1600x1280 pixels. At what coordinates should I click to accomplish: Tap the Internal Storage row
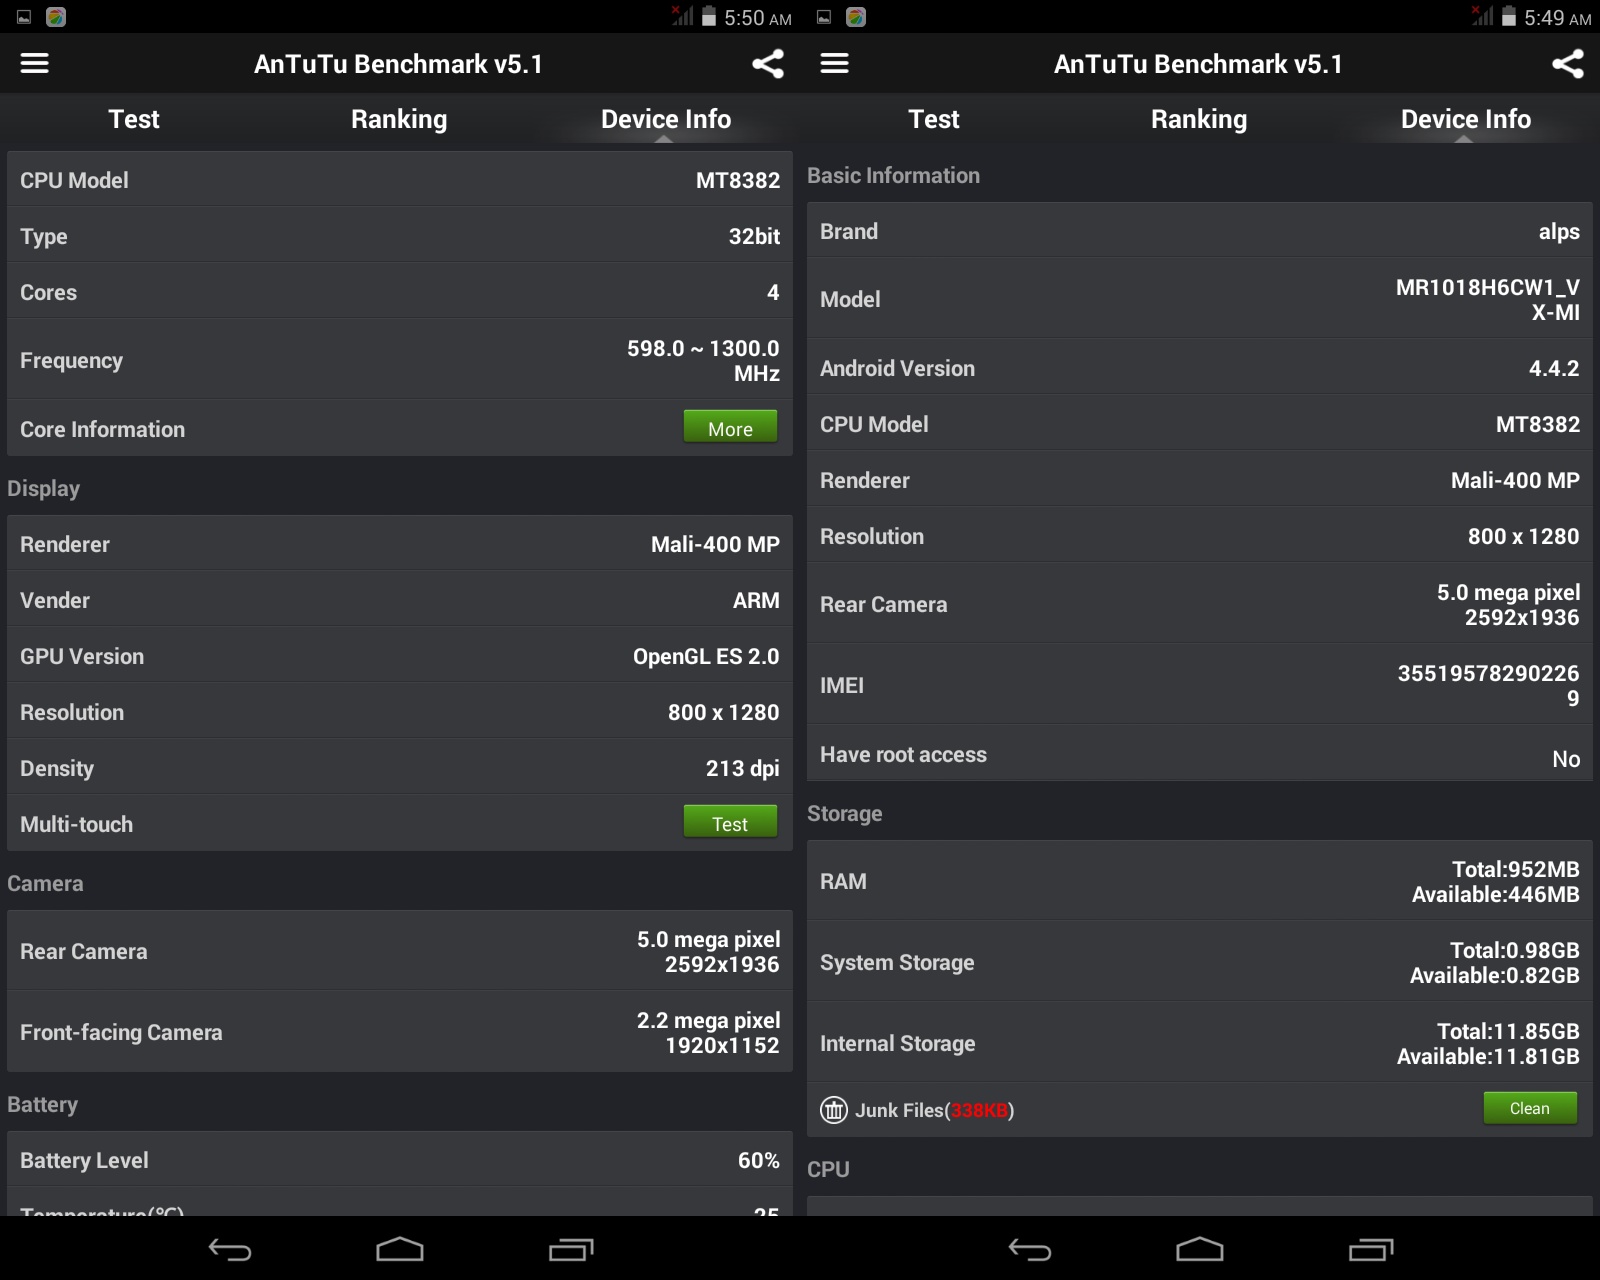[x=1200, y=1043]
